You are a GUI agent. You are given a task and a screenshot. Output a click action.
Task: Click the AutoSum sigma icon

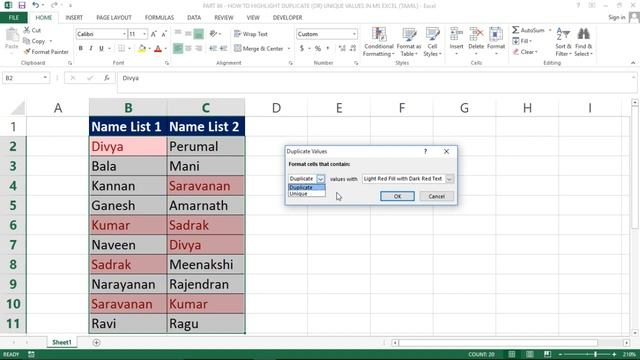[x=516, y=30]
